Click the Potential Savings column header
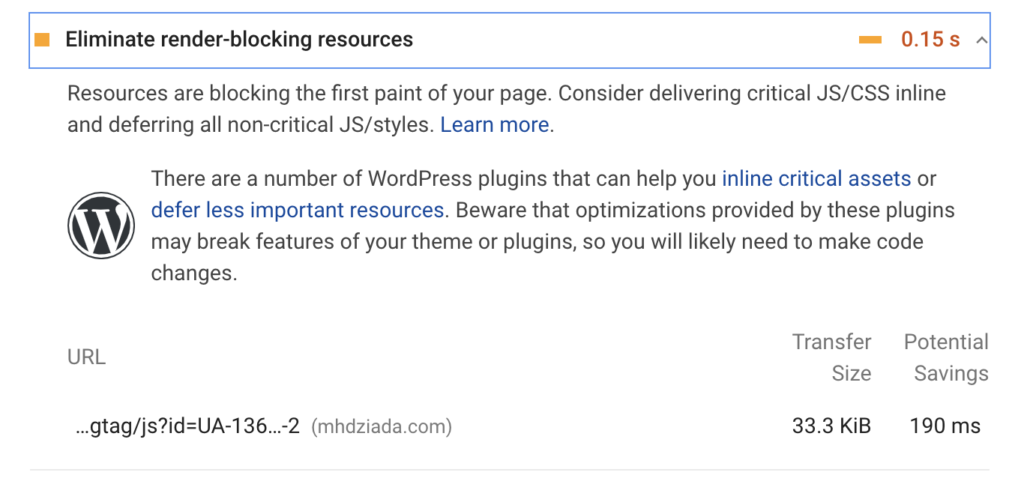Image resolution: width=1024 pixels, height=502 pixels. tap(946, 357)
